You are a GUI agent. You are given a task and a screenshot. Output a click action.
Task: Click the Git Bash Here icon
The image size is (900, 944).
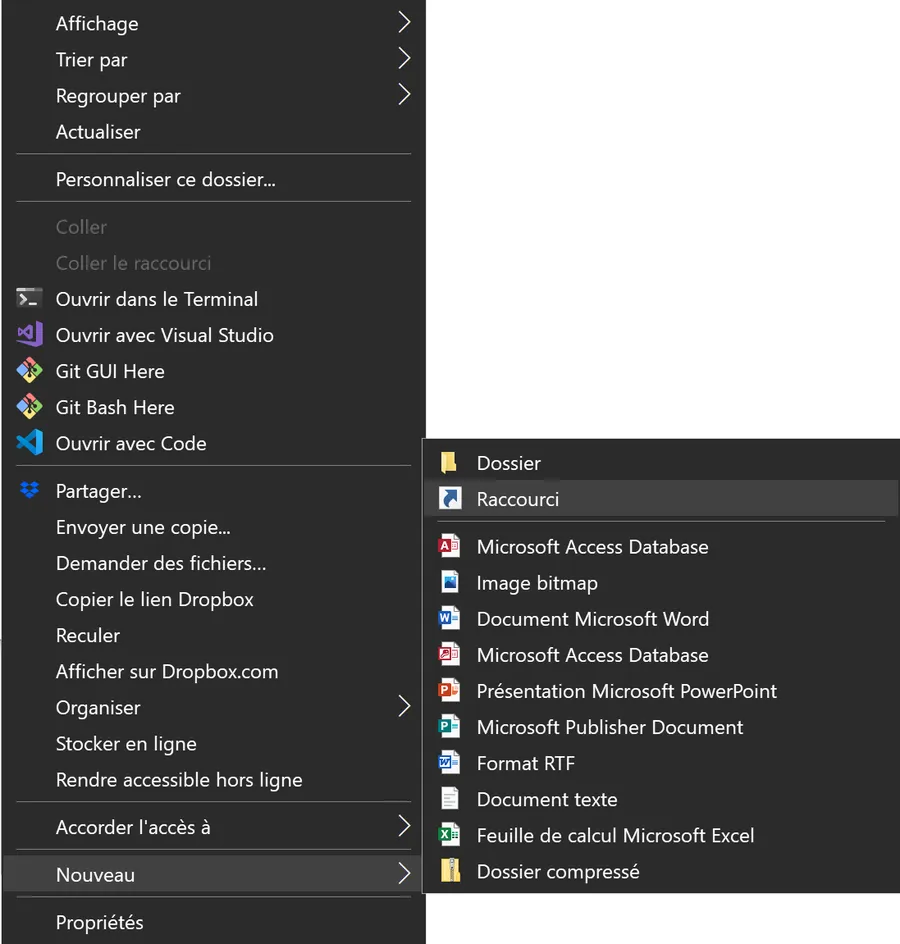tap(29, 407)
